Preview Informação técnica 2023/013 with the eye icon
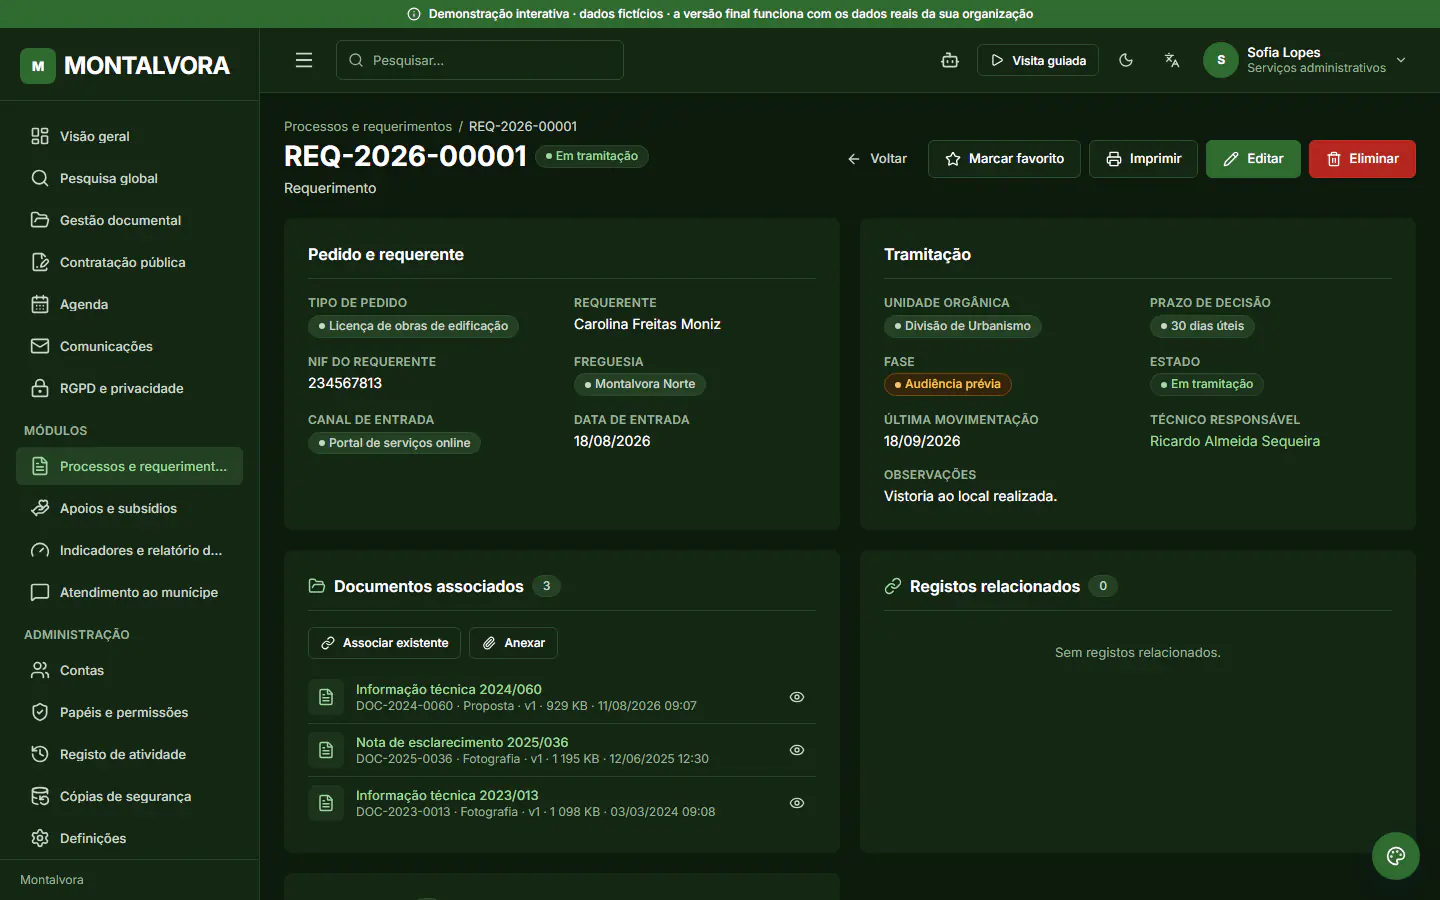This screenshot has height=900, width=1440. (x=797, y=803)
